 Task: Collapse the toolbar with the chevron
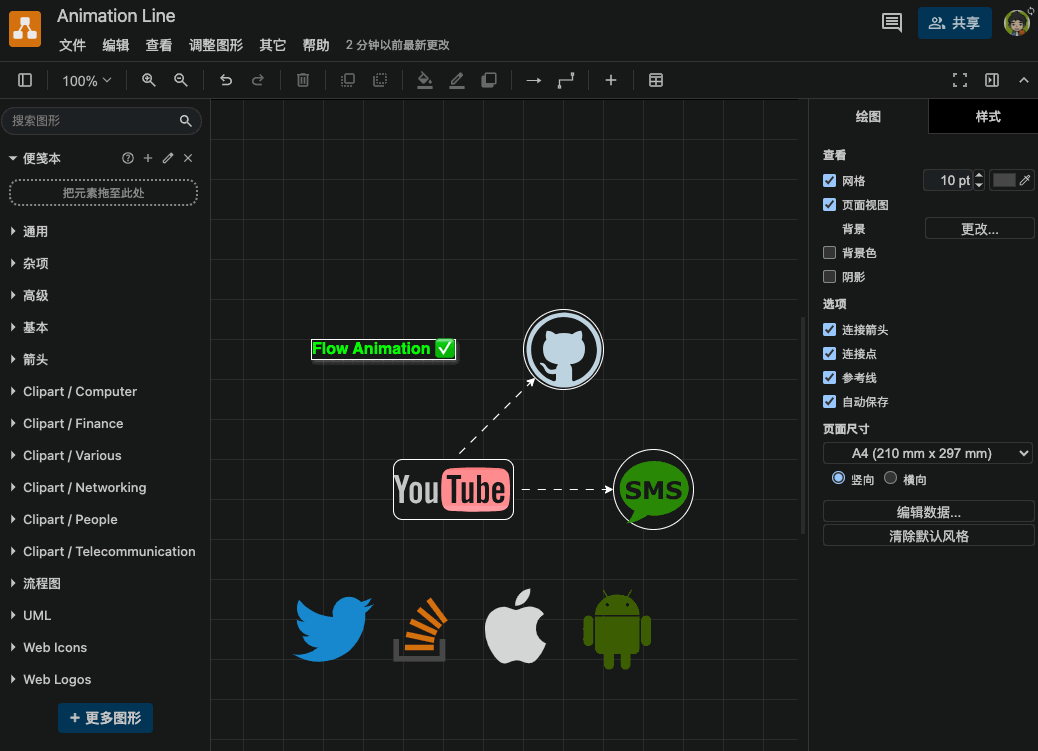point(1023,80)
